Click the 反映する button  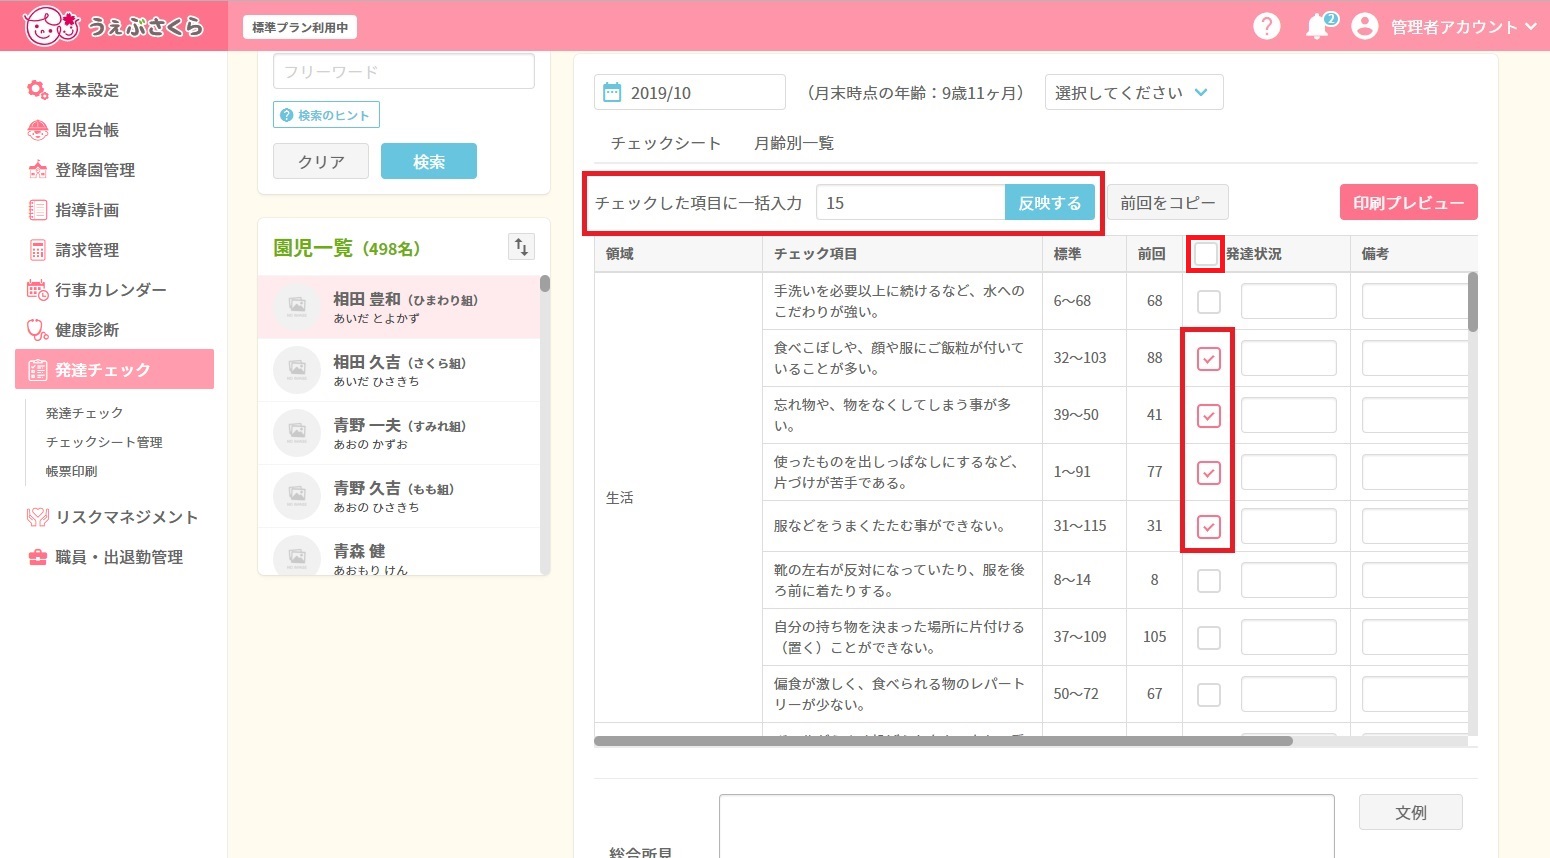click(x=1050, y=203)
